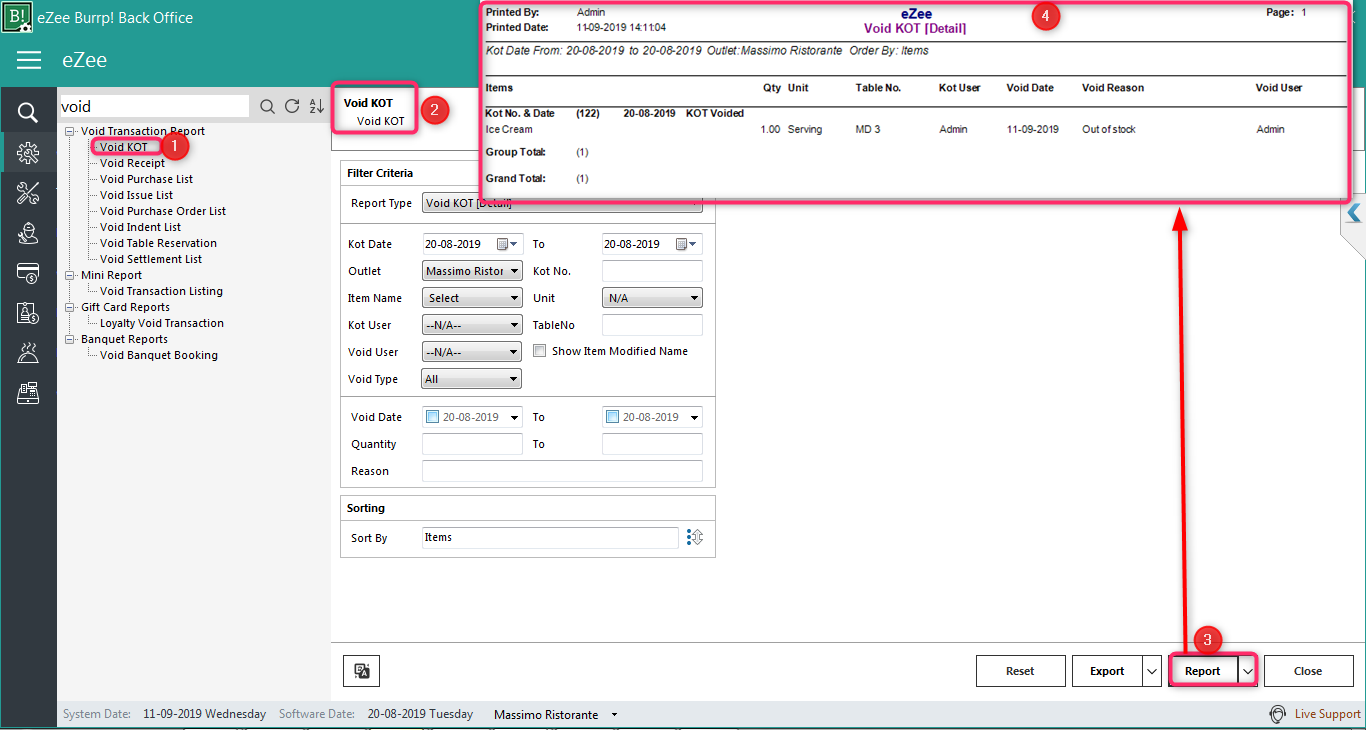Select Void Settlement List report
The width and height of the screenshot is (1366, 730).
[150, 259]
